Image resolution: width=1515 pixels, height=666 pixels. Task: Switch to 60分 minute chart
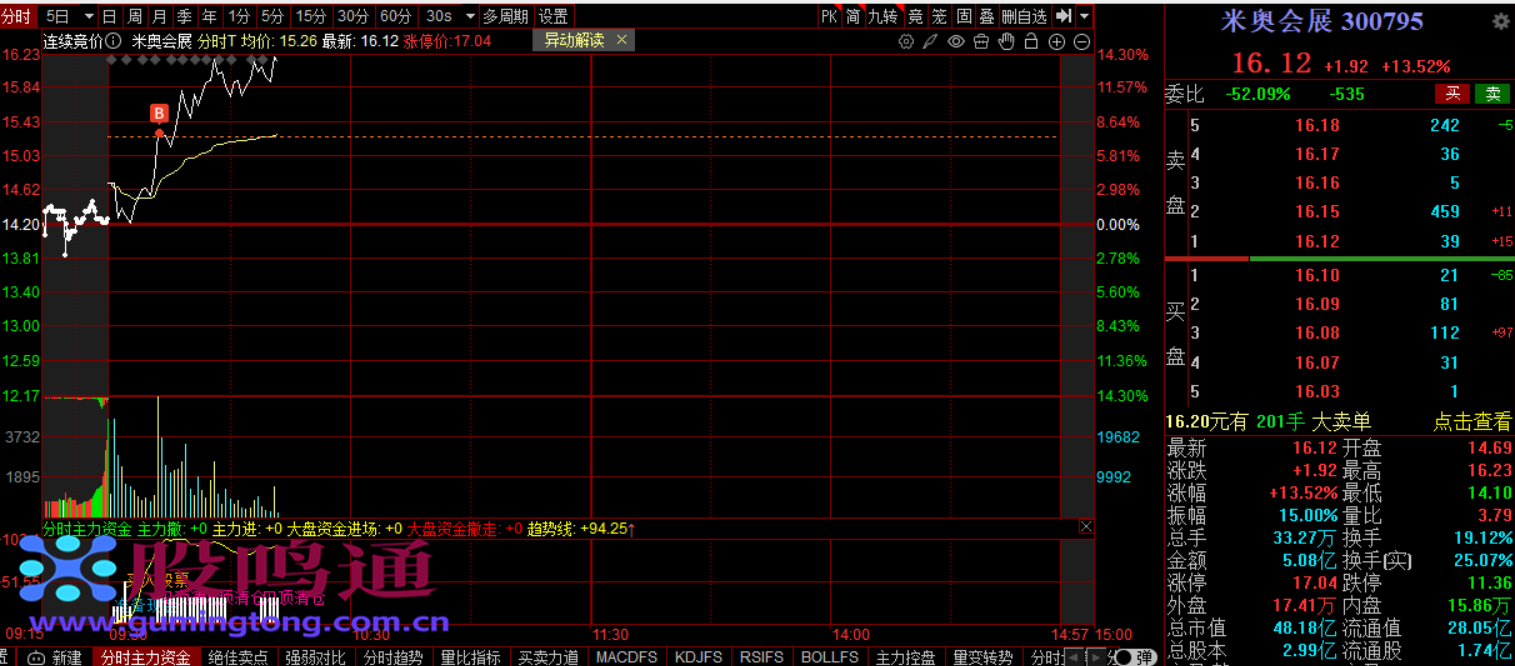coord(396,16)
